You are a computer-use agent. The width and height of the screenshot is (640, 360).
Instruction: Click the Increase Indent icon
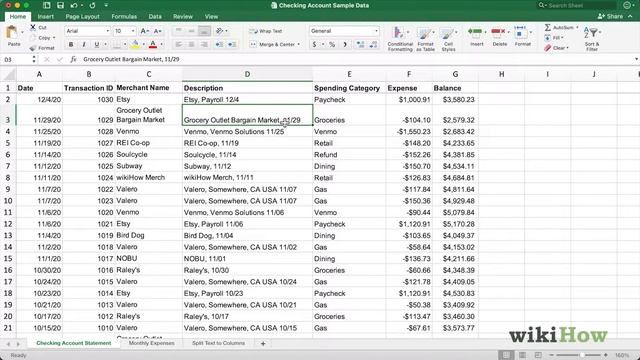(x=232, y=44)
